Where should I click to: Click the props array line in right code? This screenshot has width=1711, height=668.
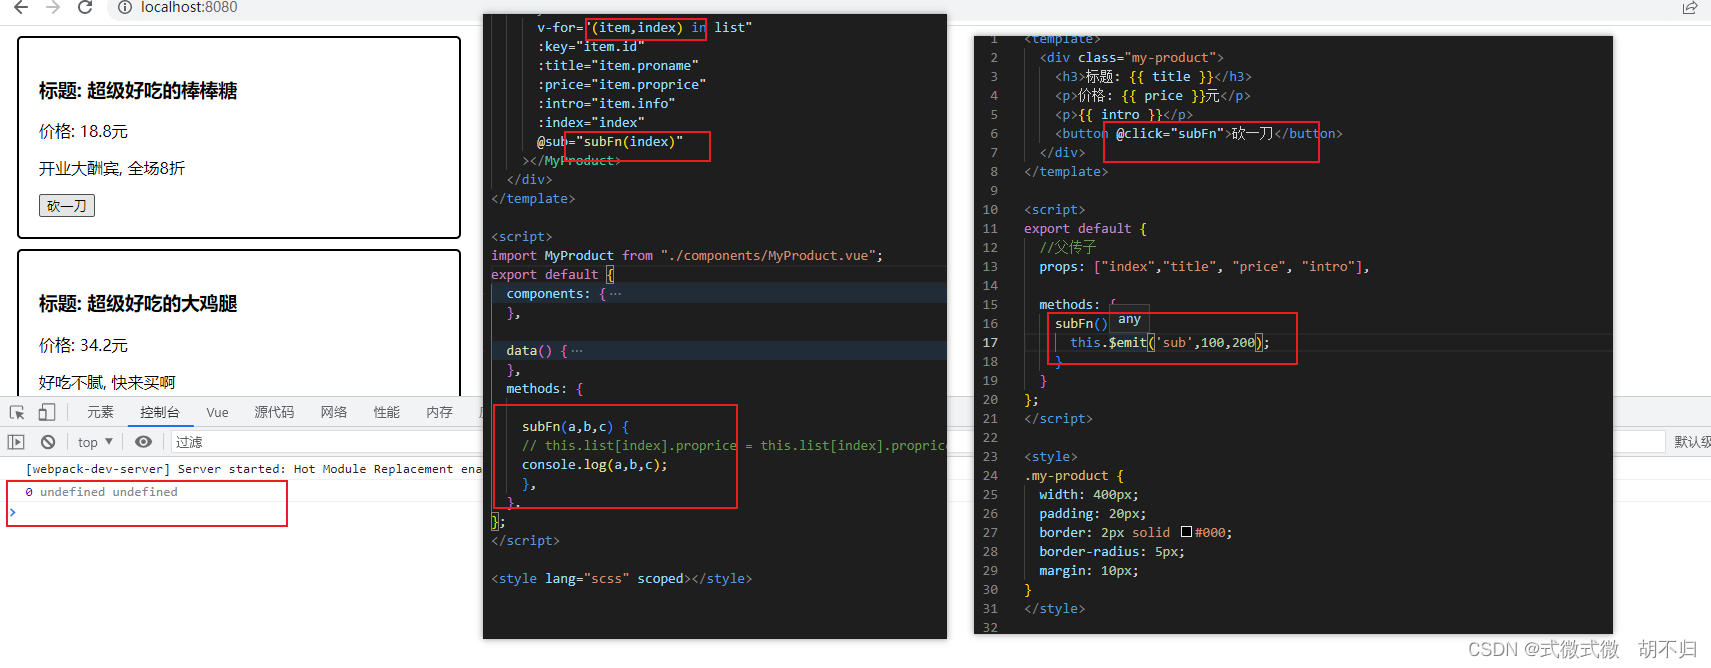[x=1204, y=267]
